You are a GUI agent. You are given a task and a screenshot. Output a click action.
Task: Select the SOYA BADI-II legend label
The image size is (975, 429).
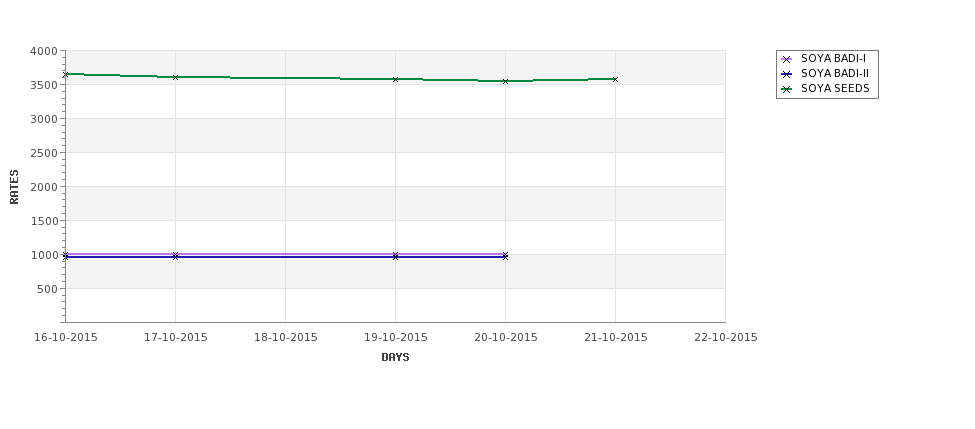pyautogui.click(x=835, y=73)
